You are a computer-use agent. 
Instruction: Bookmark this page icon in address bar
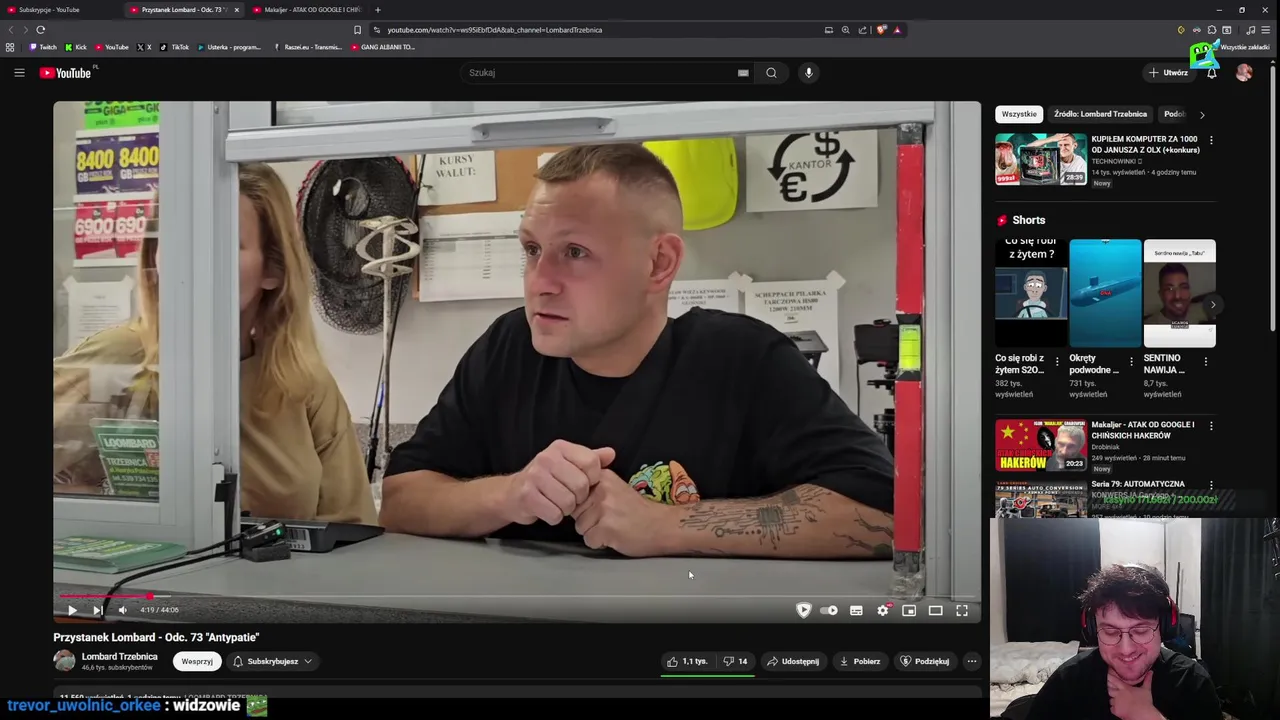tap(357, 30)
